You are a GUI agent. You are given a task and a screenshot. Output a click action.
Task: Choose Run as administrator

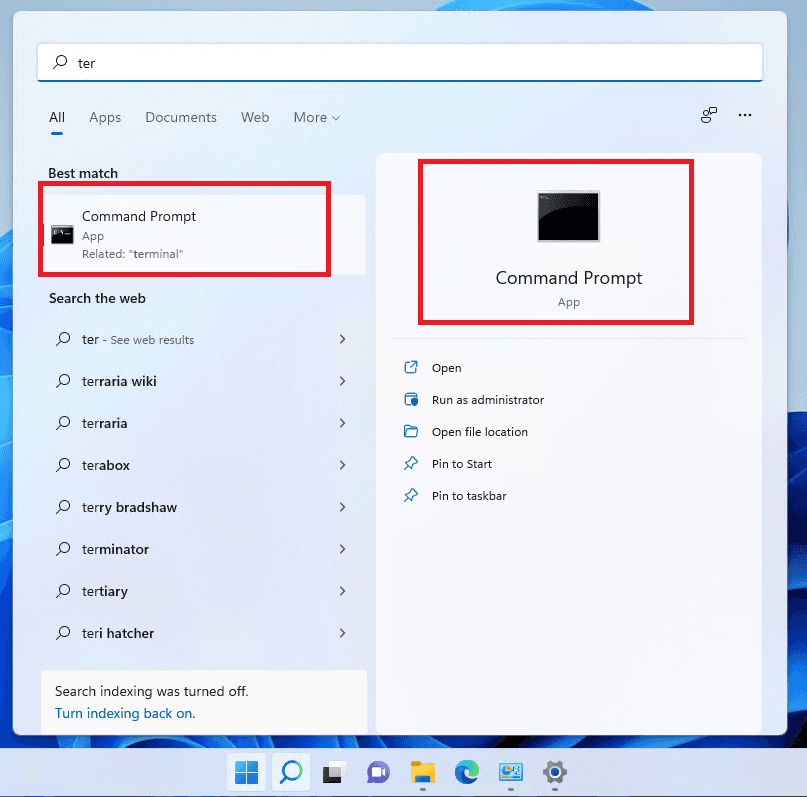coord(487,400)
